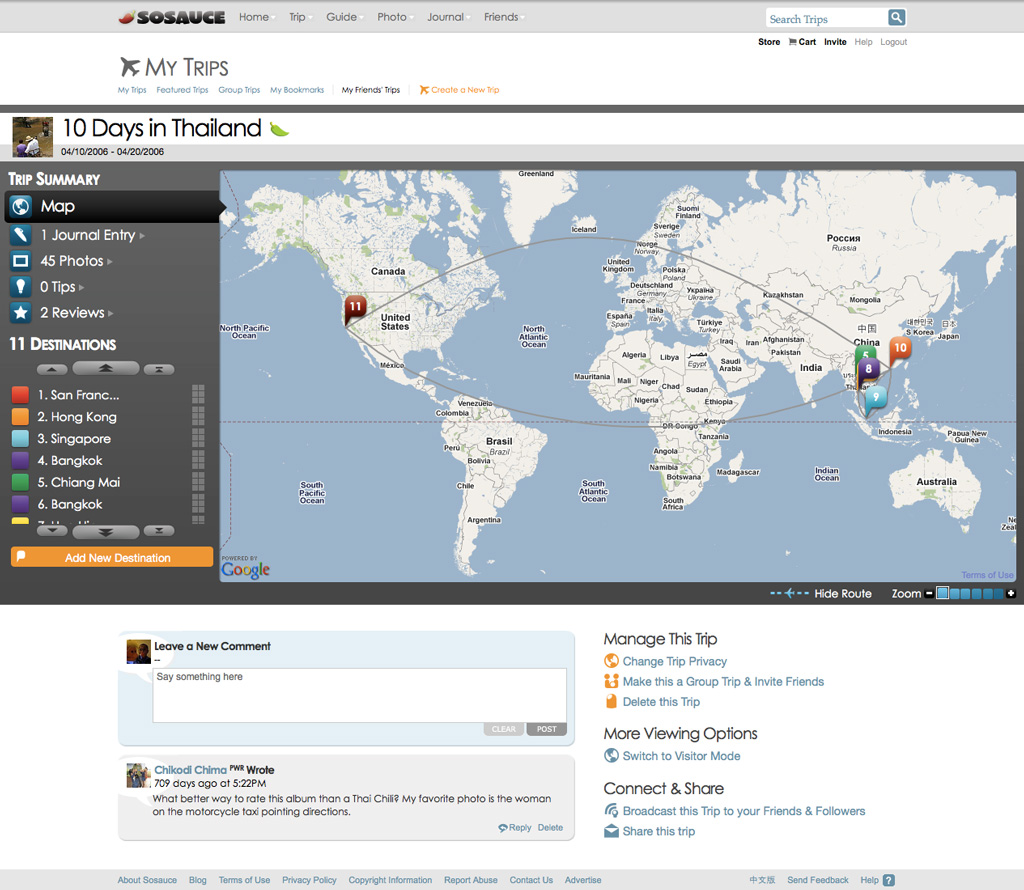This screenshot has height=890, width=1024.
Task: Click the POST comment button
Action: tap(547, 729)
